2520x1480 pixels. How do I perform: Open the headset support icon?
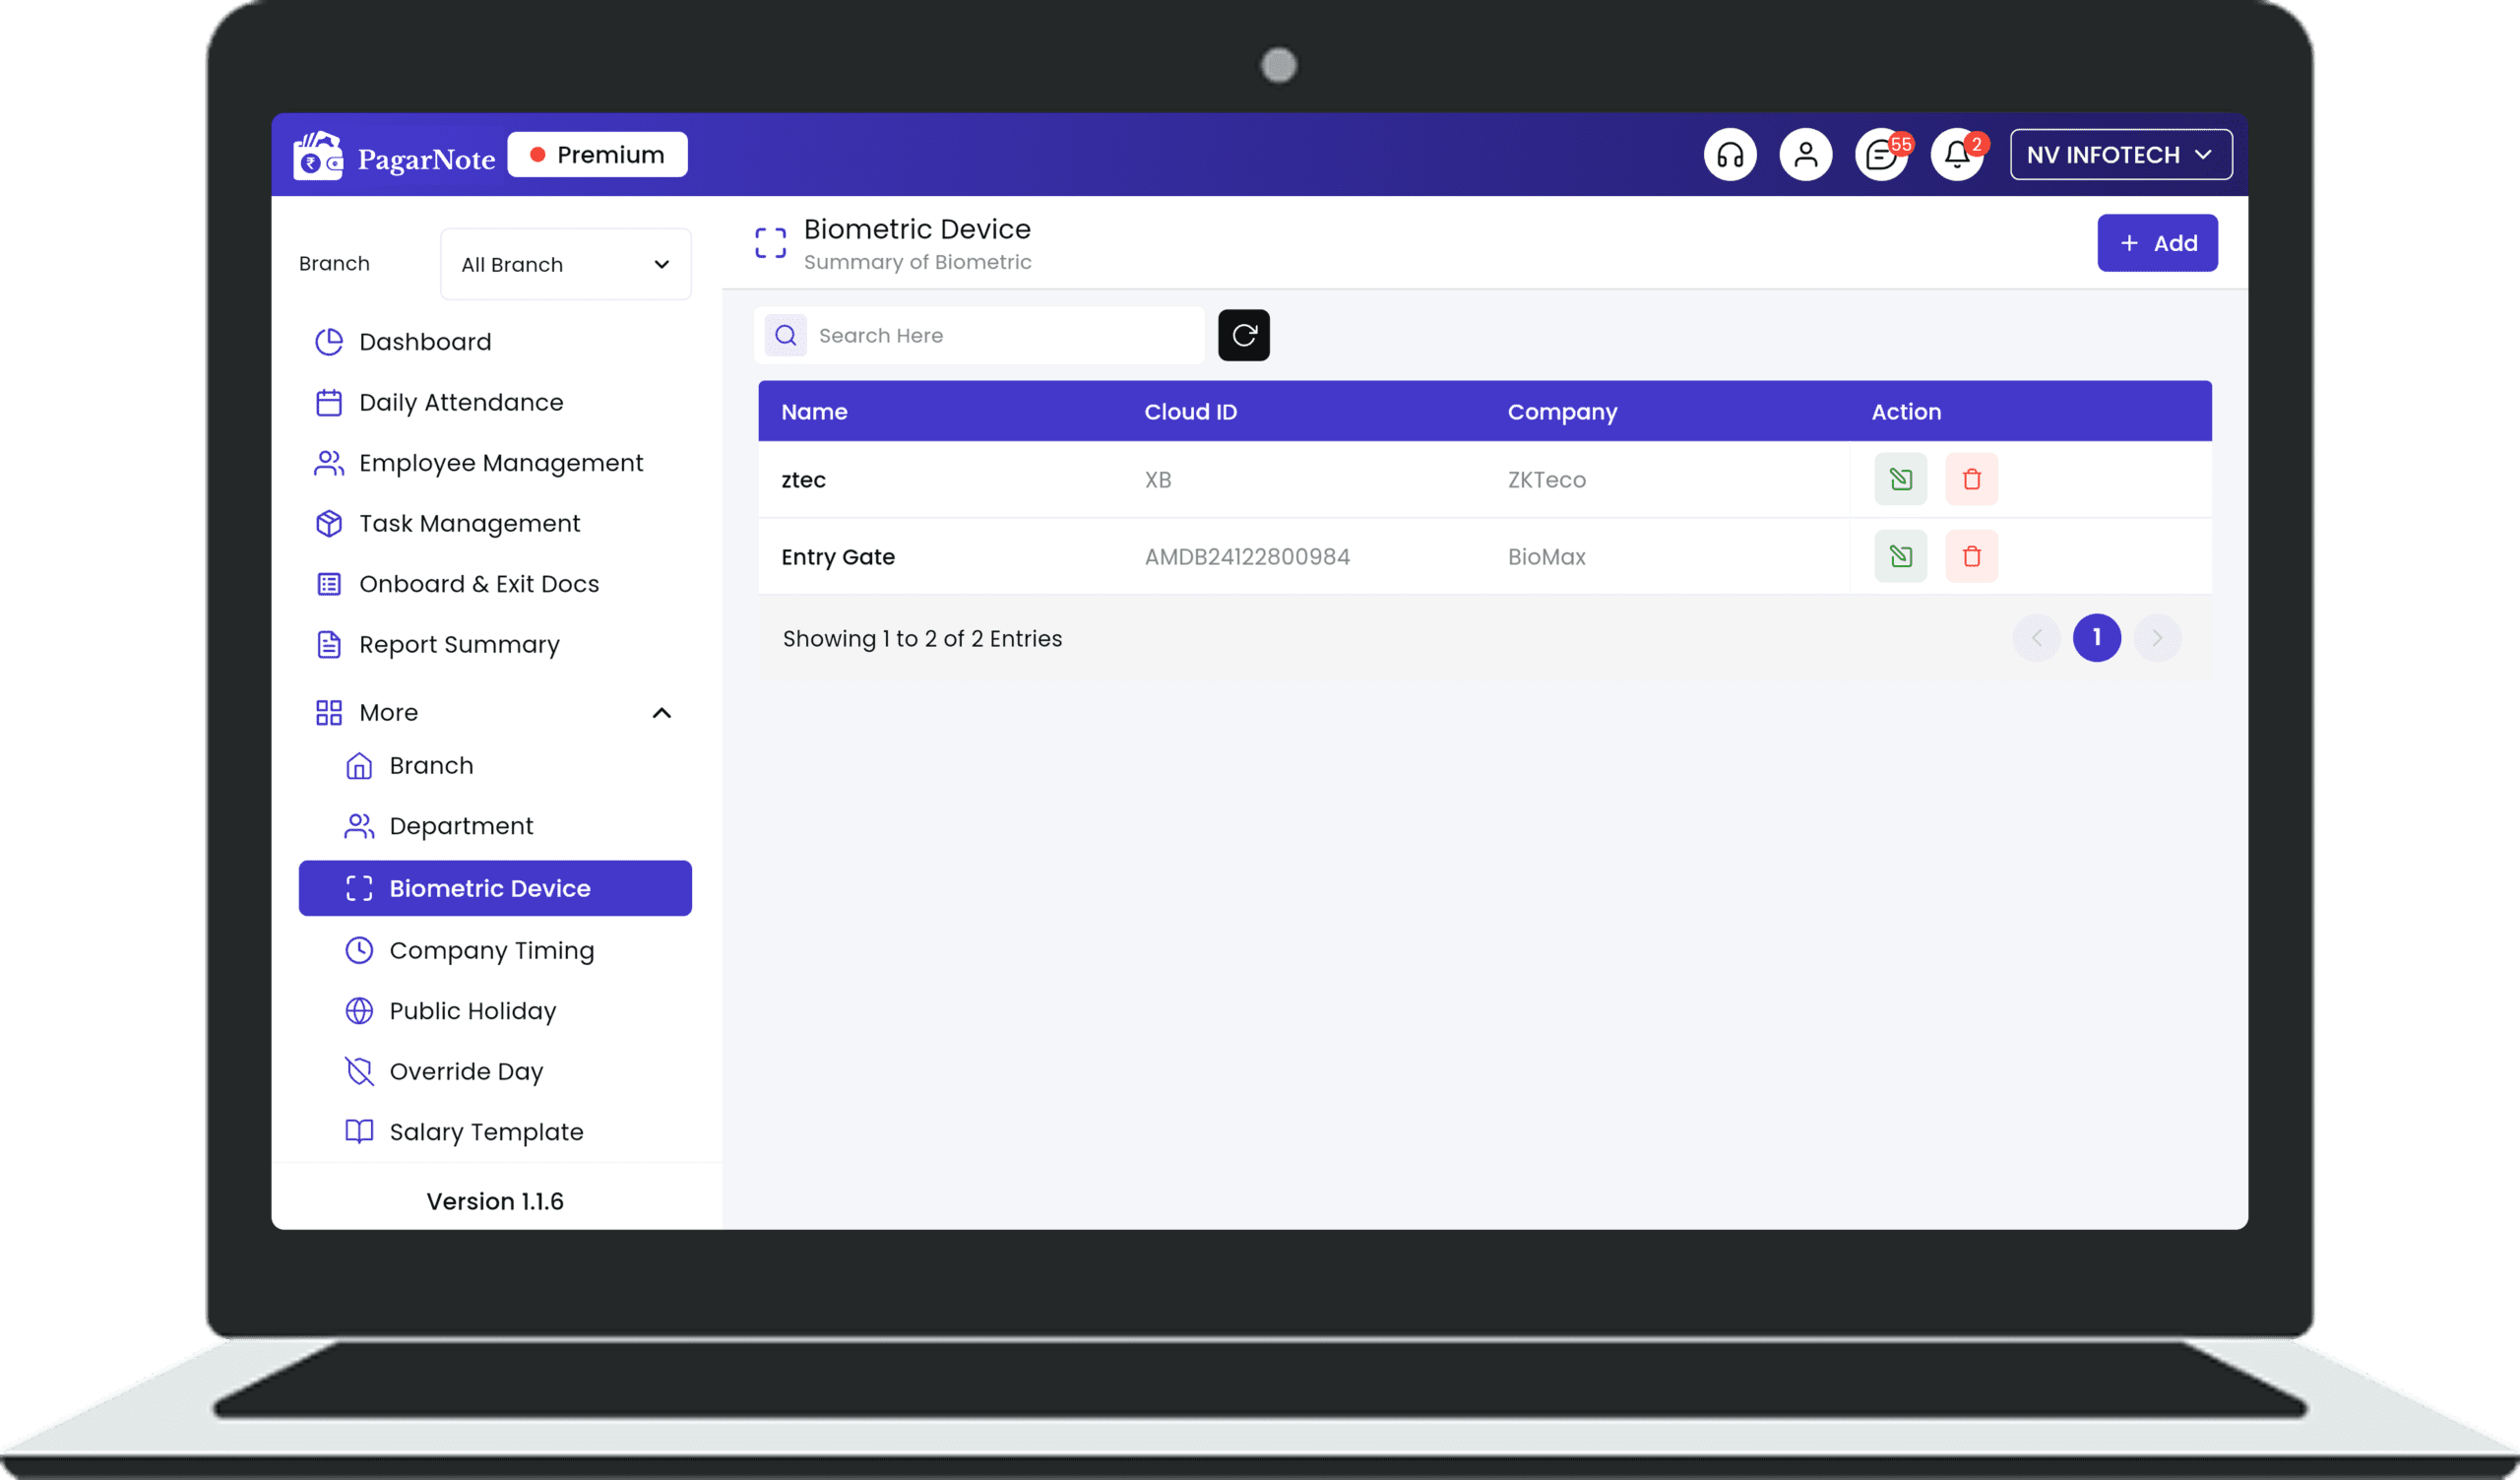point(1730,155)
